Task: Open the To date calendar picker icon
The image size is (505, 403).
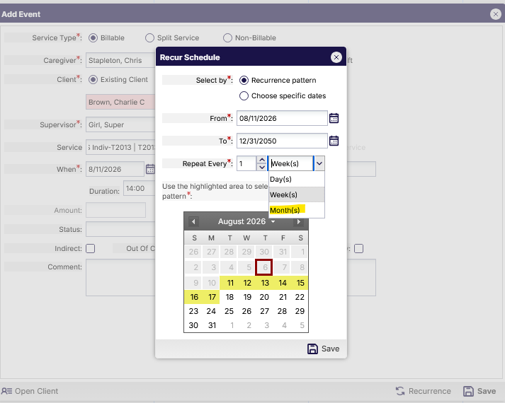Action: click(x=334, y=141)
